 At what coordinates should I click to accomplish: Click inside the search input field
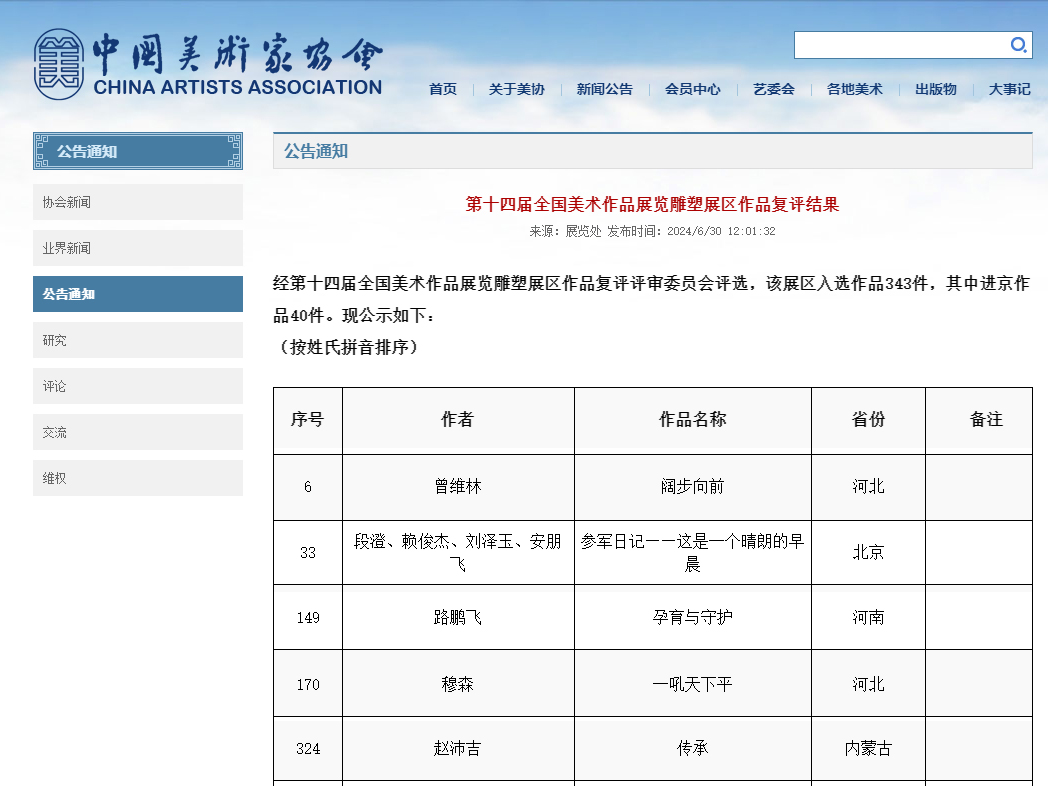(x=900, y=45)
